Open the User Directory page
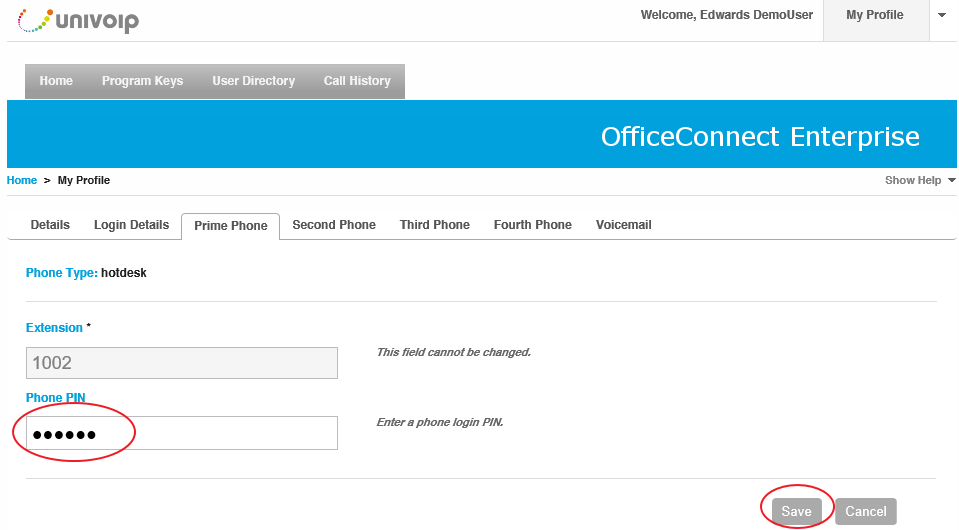Screen dimensions: 959x530 tap(254, 81)
